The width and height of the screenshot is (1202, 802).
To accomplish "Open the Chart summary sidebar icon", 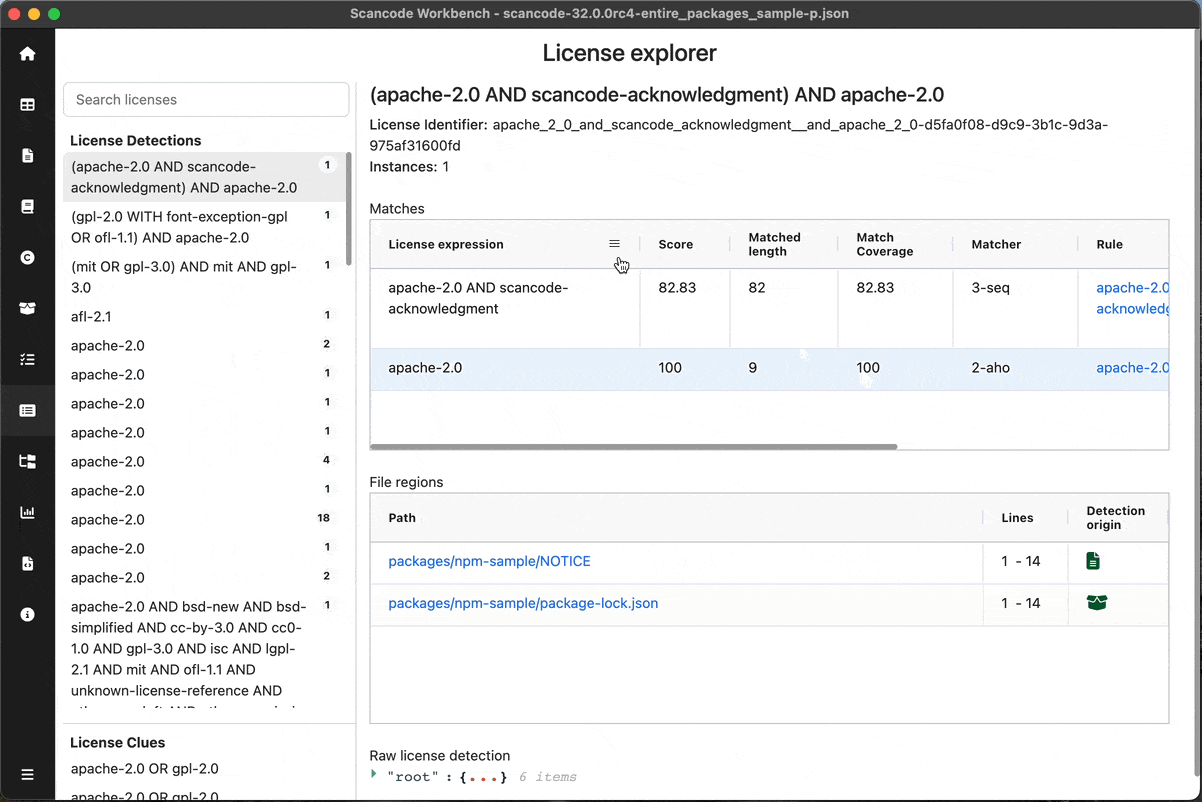I will [x=27, y=512].
